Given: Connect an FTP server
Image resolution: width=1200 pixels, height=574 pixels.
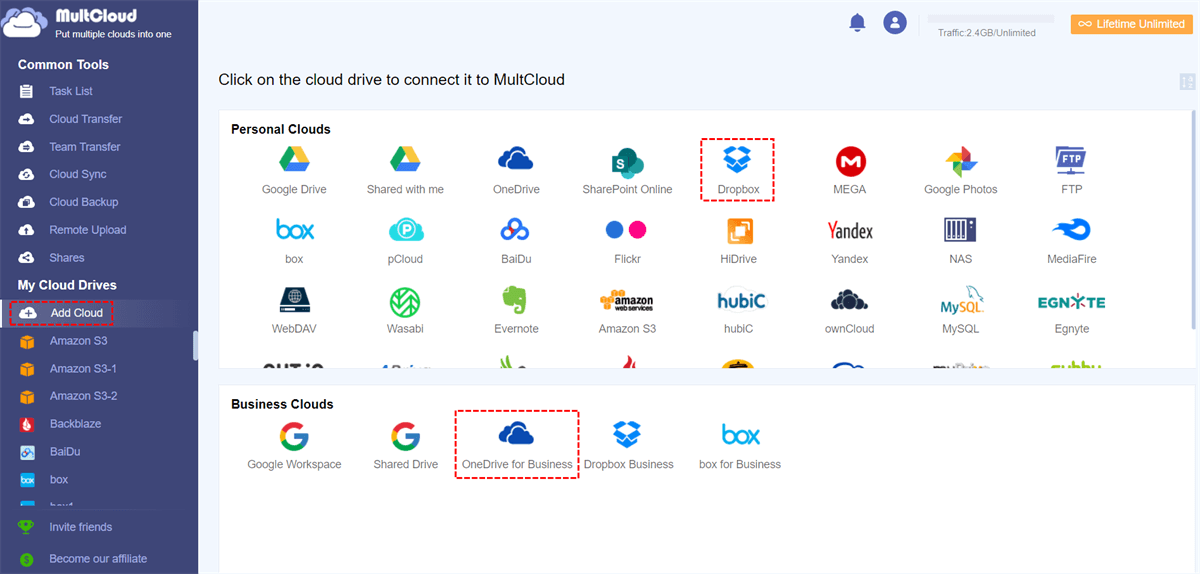Looking at the screenshot, I should [1071, 170].
